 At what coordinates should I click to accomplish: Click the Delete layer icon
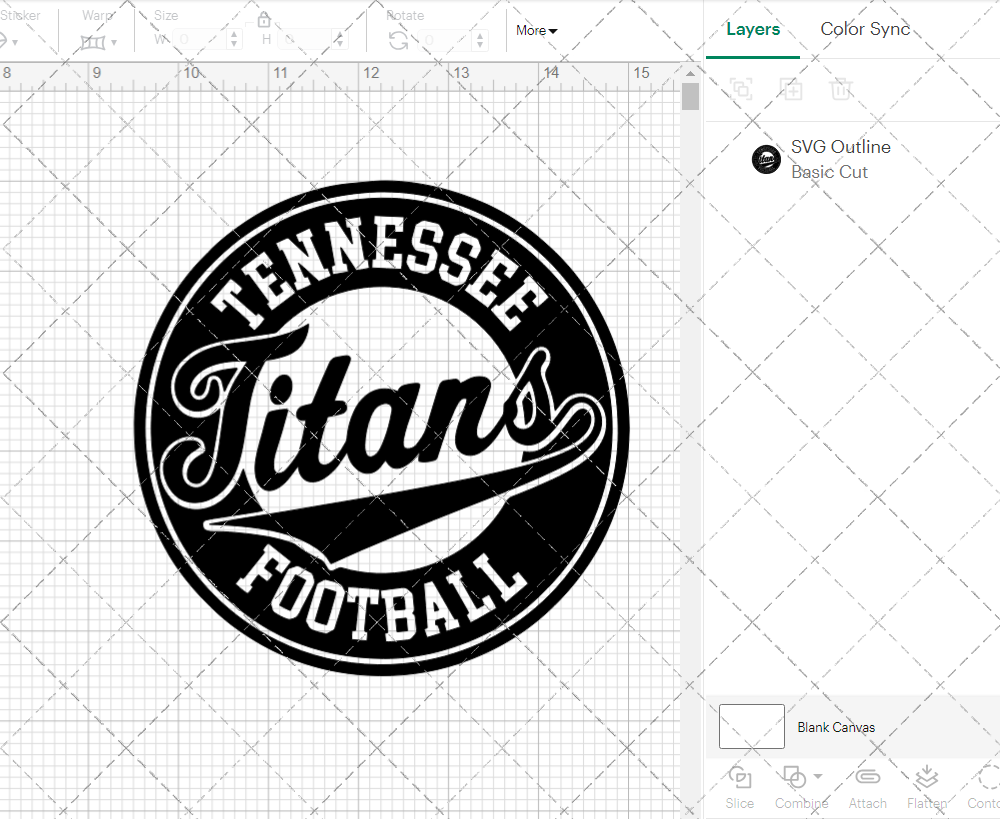point(841,89)
